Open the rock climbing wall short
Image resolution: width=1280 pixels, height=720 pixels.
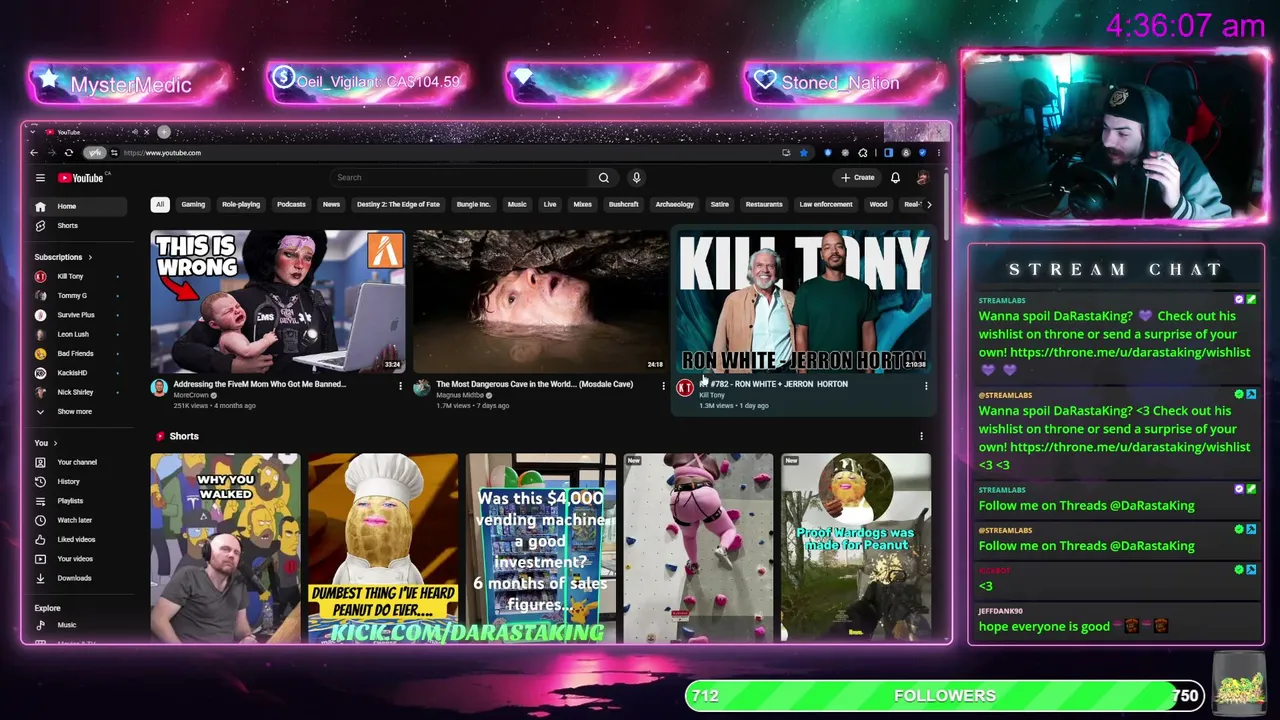(698, 547)
